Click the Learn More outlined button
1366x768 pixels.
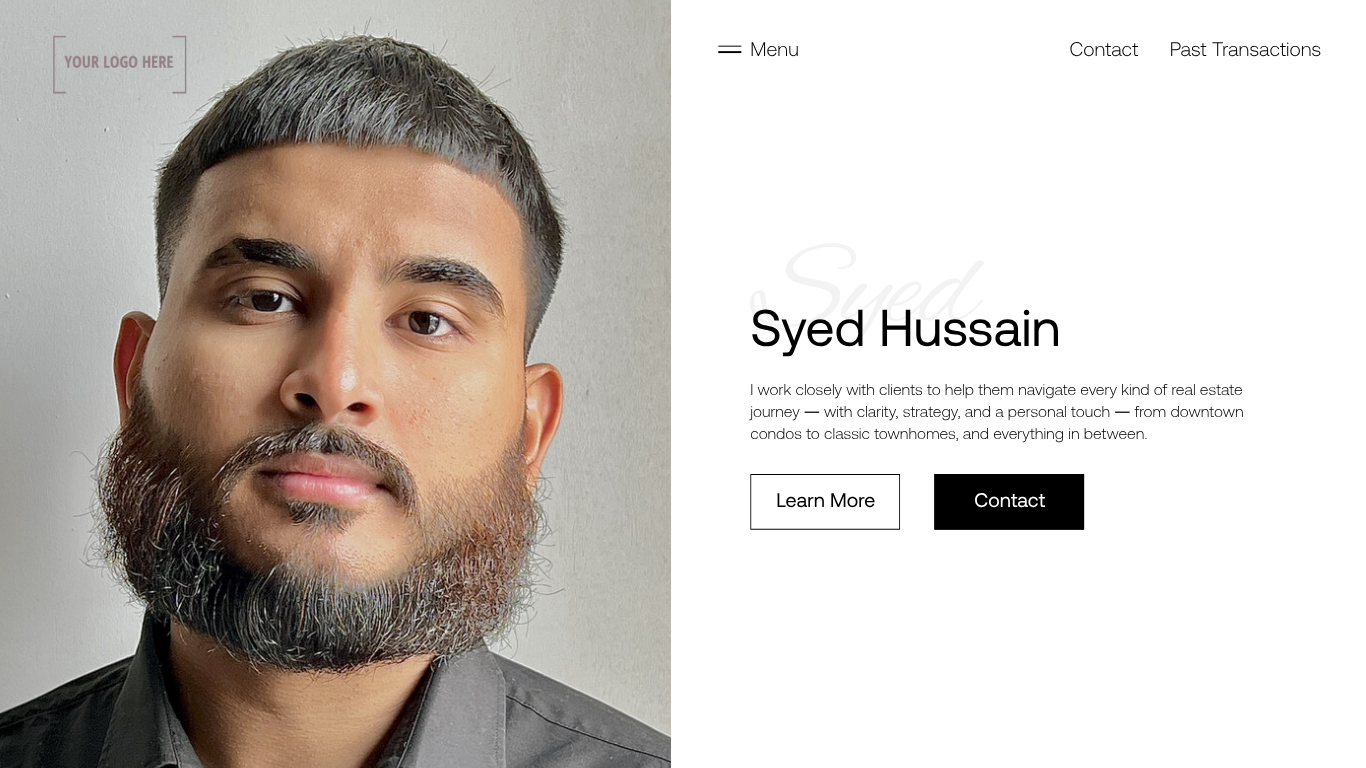825,501
